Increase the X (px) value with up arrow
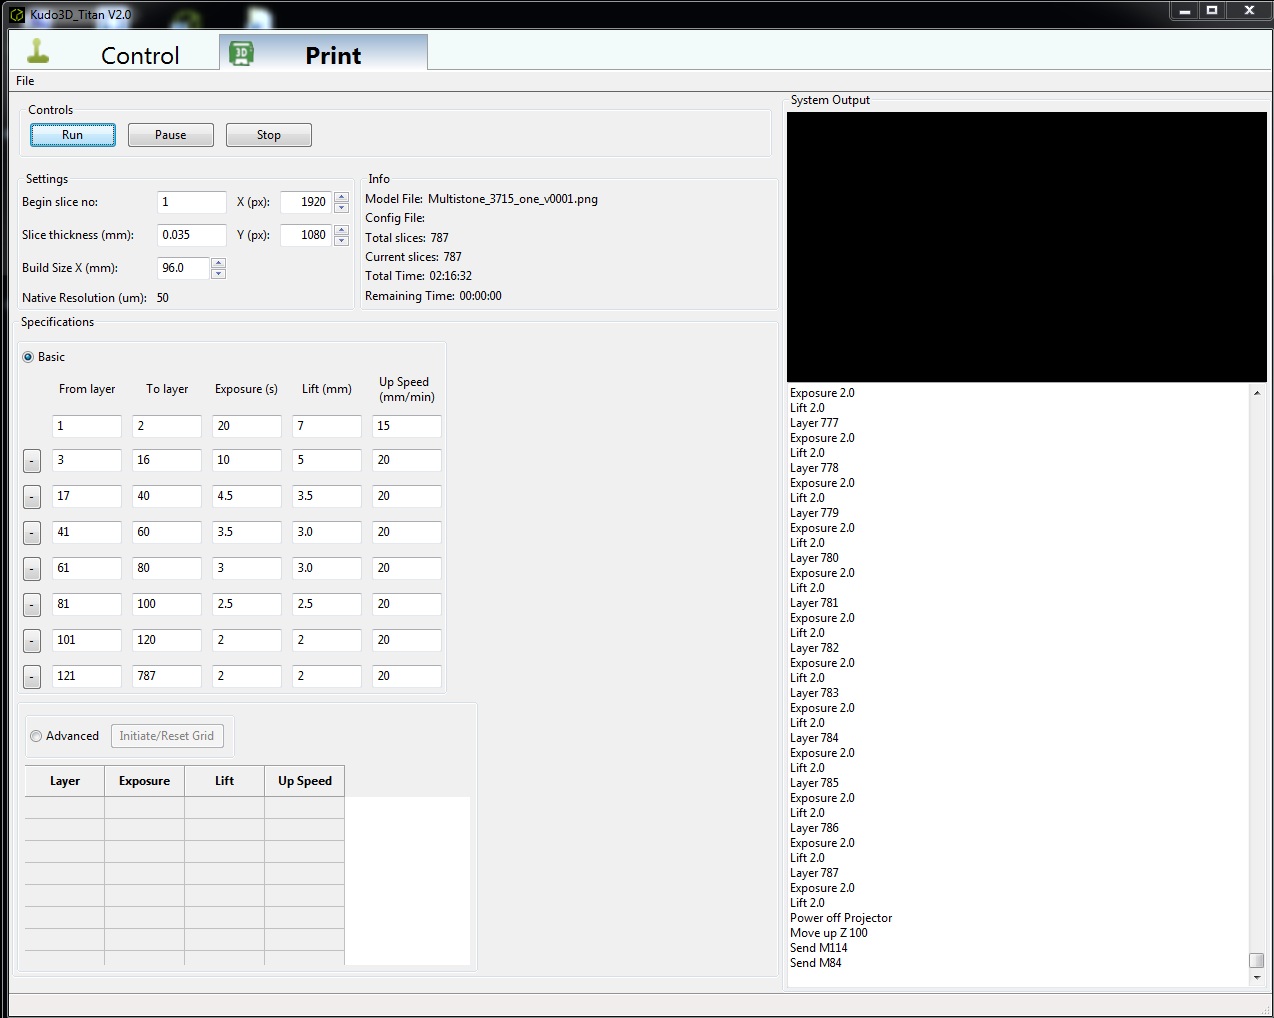The height and width of the screenshot is (1018, 1274). pyautogui.click(x=342, y=197)
